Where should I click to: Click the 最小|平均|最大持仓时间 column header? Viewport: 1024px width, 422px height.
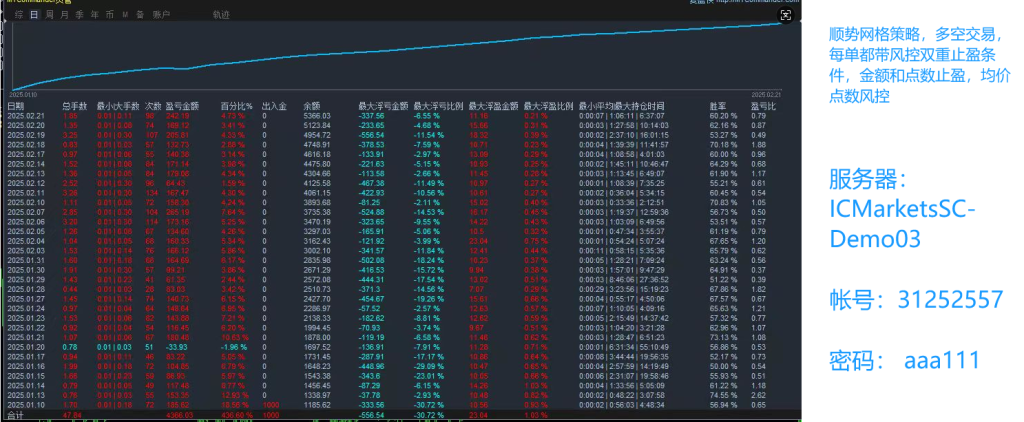[x=622, y=106]
